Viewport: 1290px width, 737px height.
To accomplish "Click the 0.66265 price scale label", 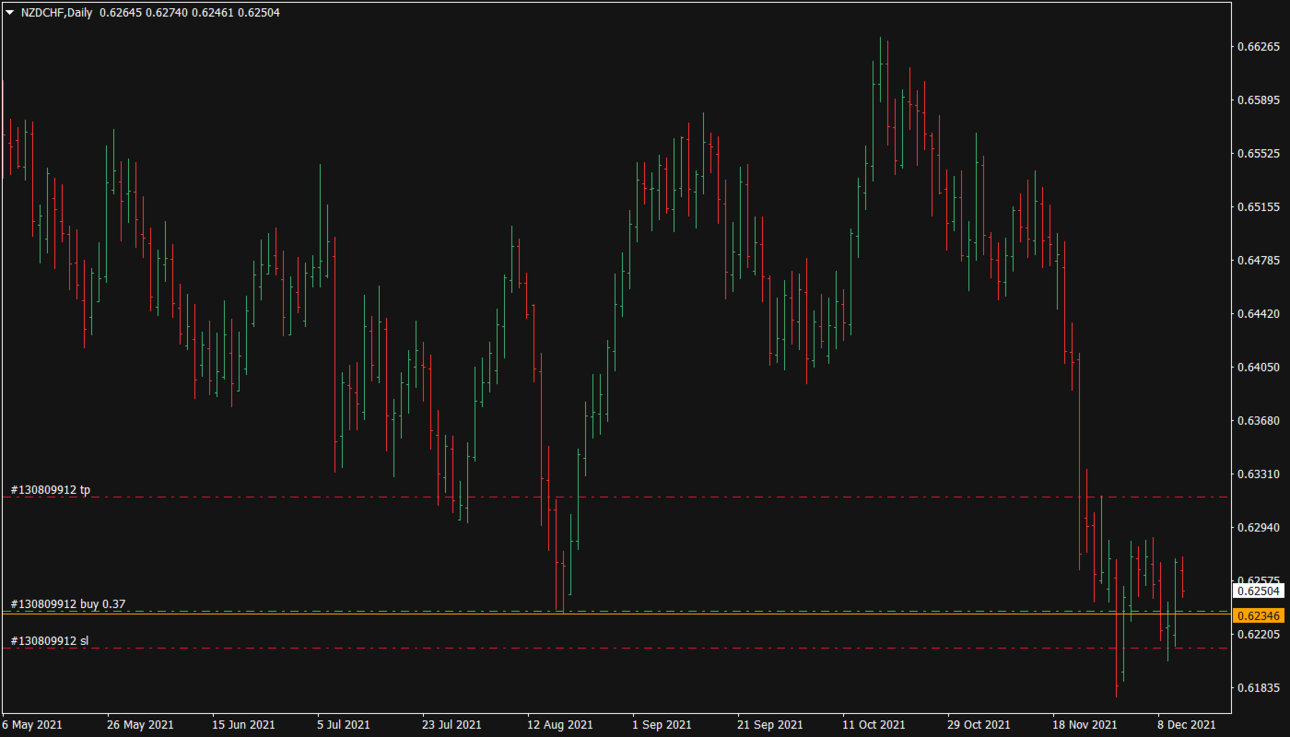I will tap(1259, 47).
